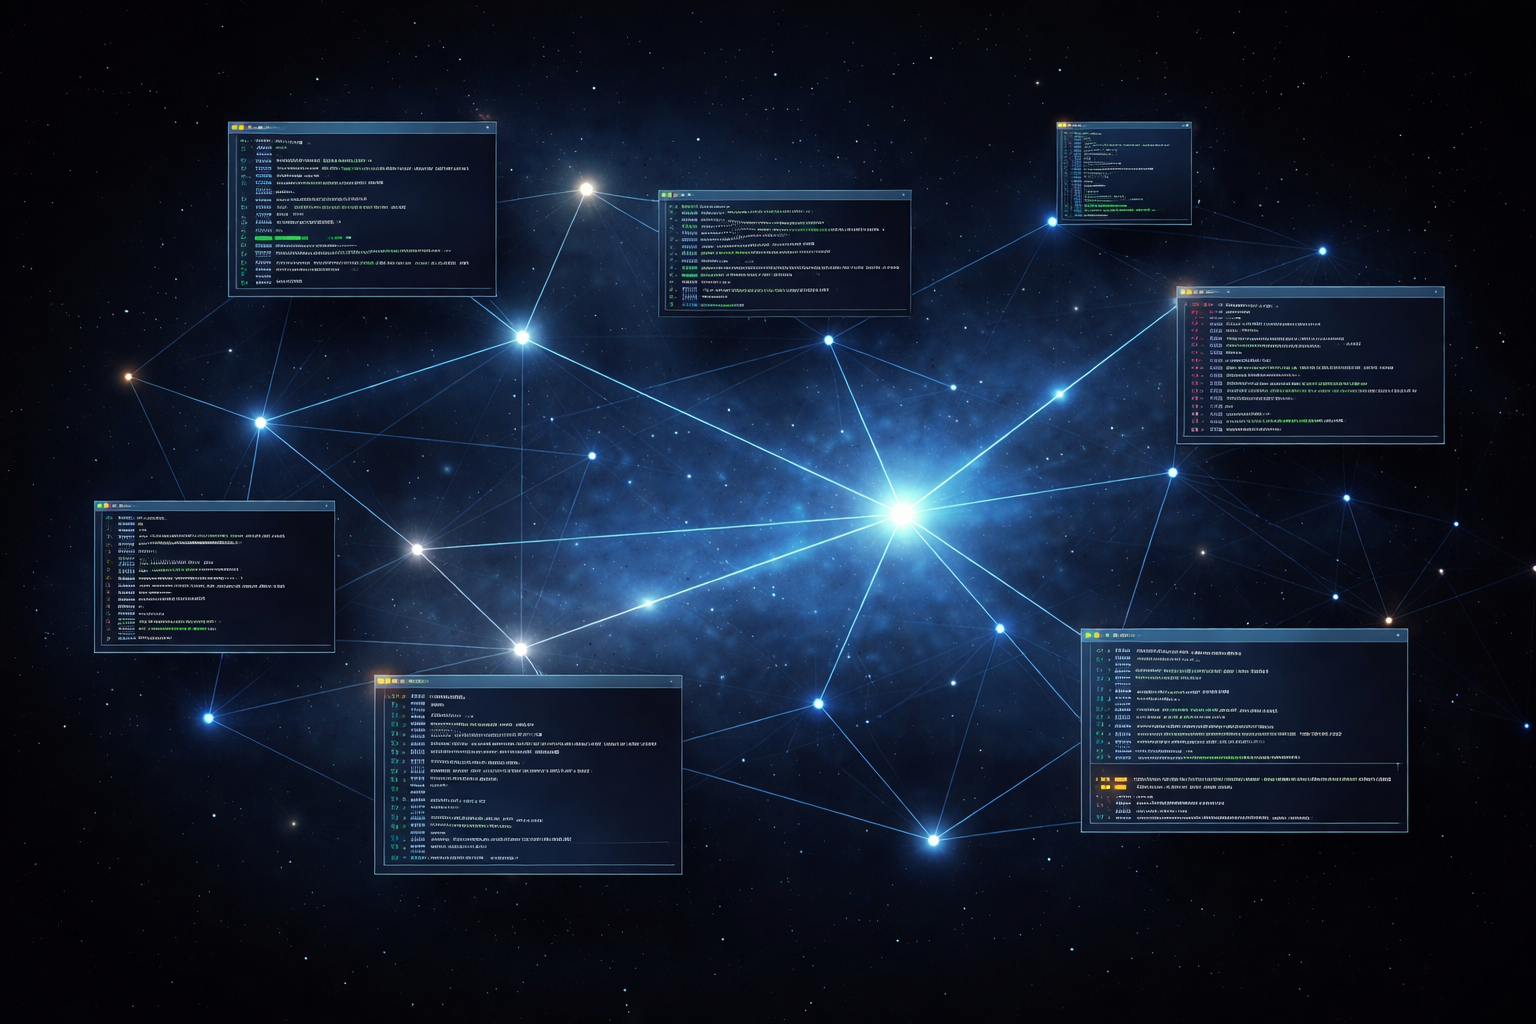
Task: Click the large bright central hub node
Action: tap(902, 514)
